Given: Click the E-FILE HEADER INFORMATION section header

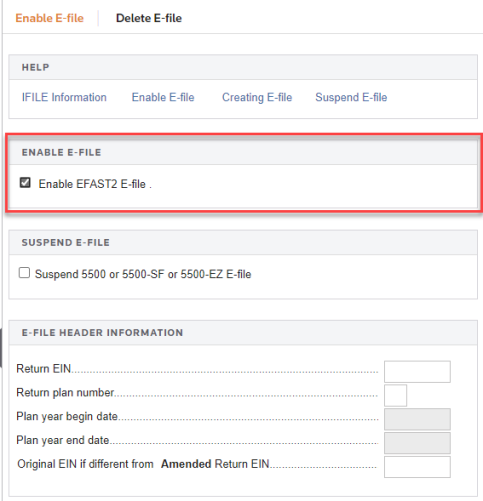Looking at the screenshot, I should point(243,333).
